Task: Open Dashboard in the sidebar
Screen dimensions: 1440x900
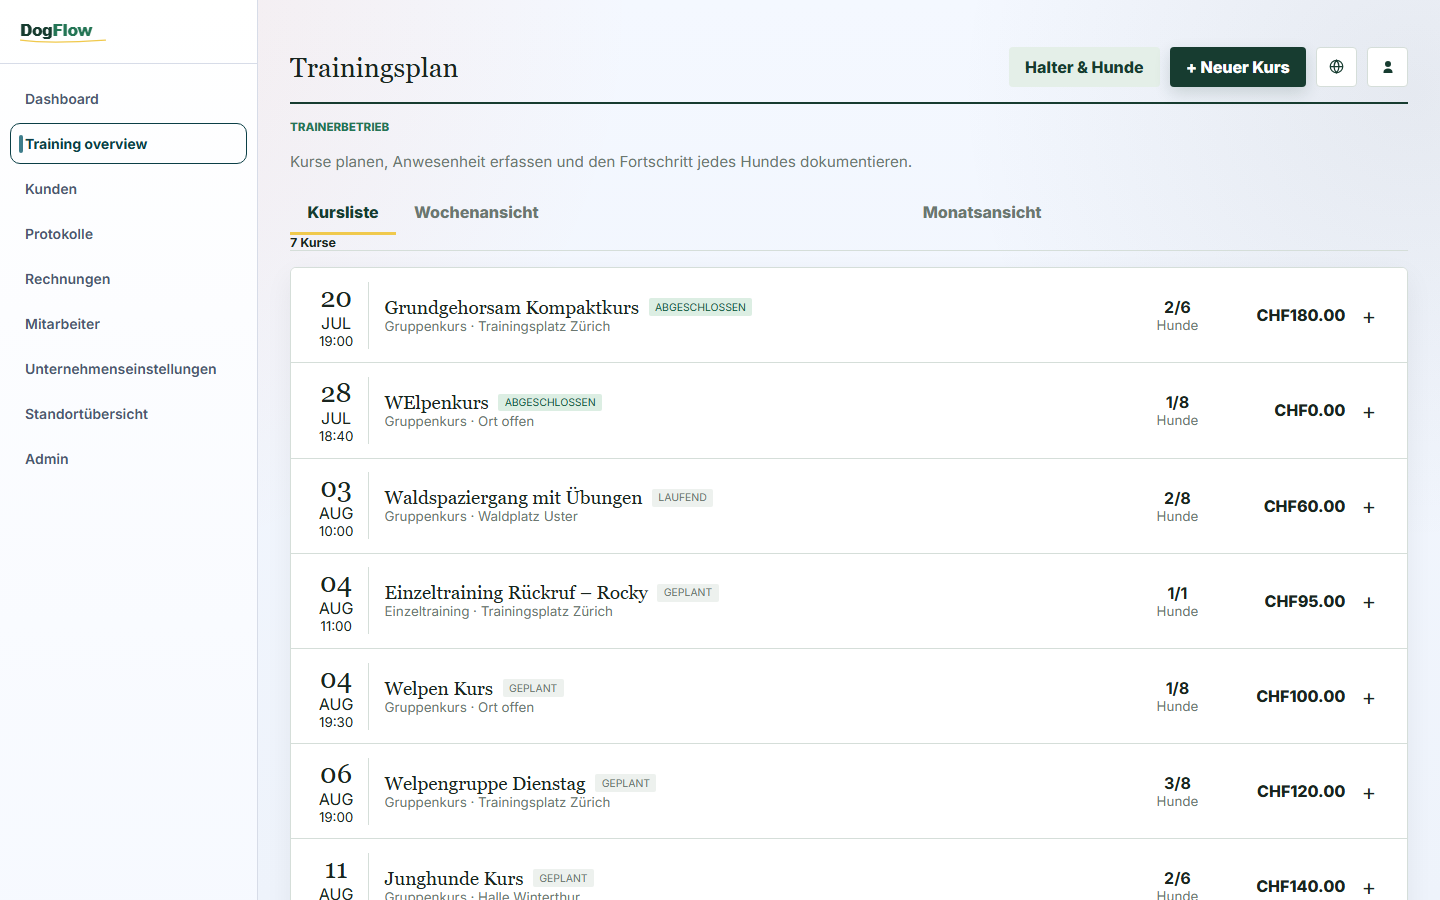Action: click(x=128, y=99)
